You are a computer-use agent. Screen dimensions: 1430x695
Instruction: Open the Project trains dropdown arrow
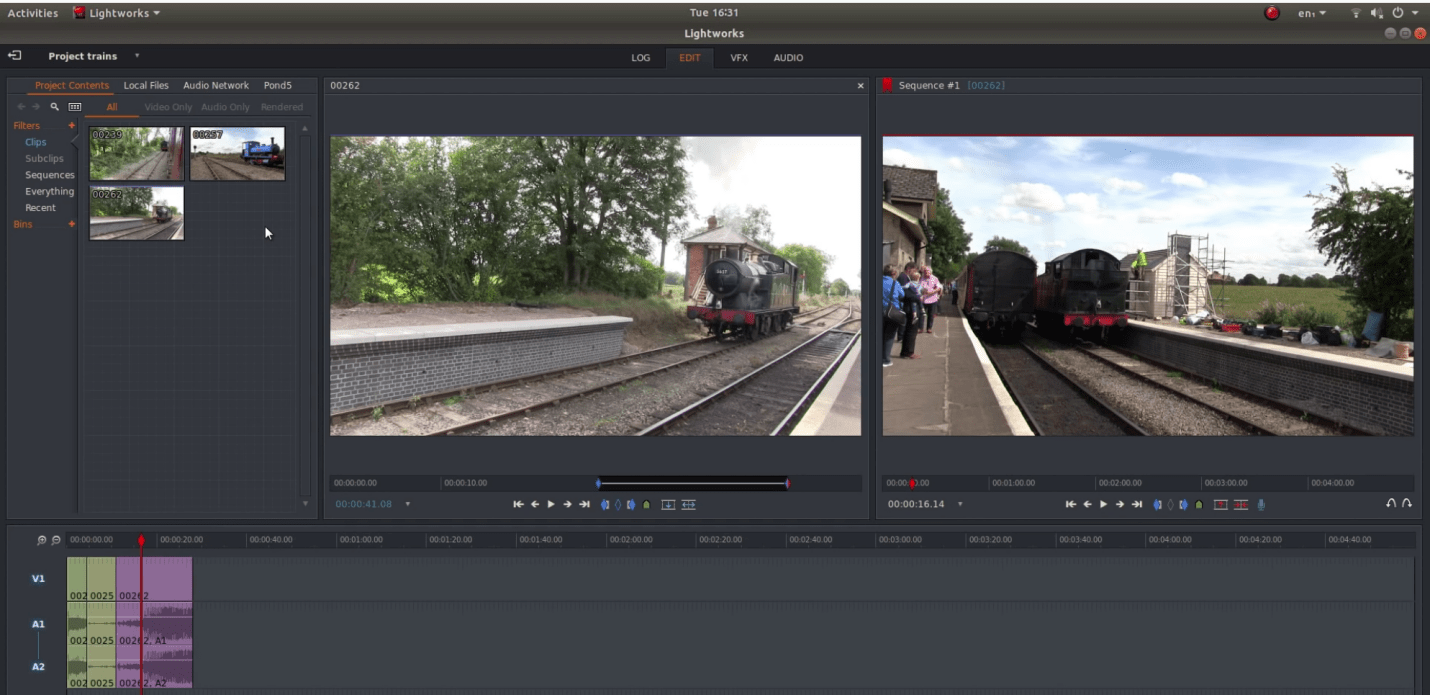click(x=137, y=56)
